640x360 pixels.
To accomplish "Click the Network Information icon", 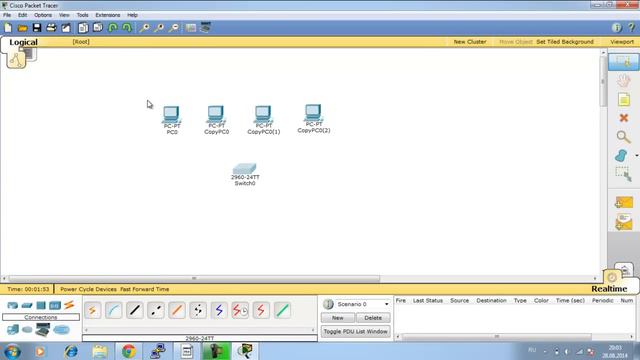I will click(x=616, y=28).
